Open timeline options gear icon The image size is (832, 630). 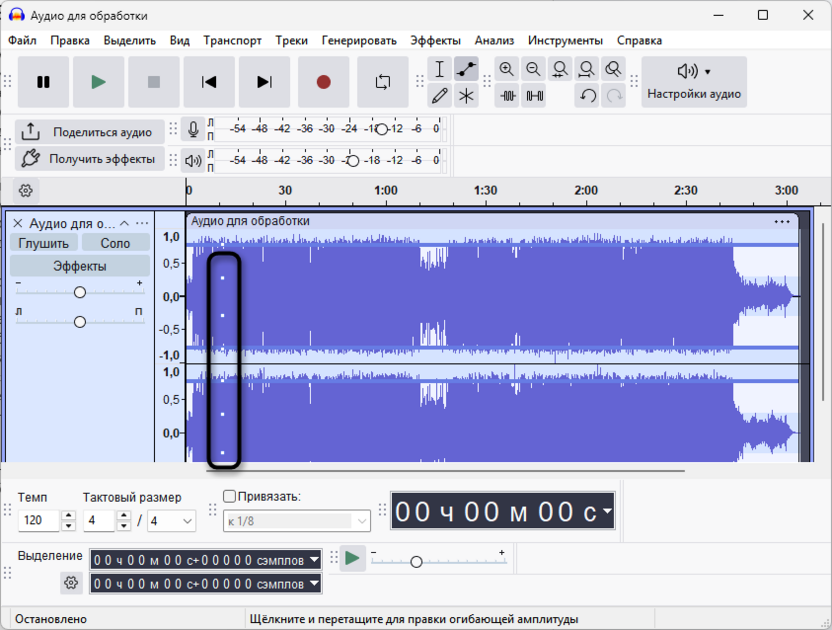25,191
